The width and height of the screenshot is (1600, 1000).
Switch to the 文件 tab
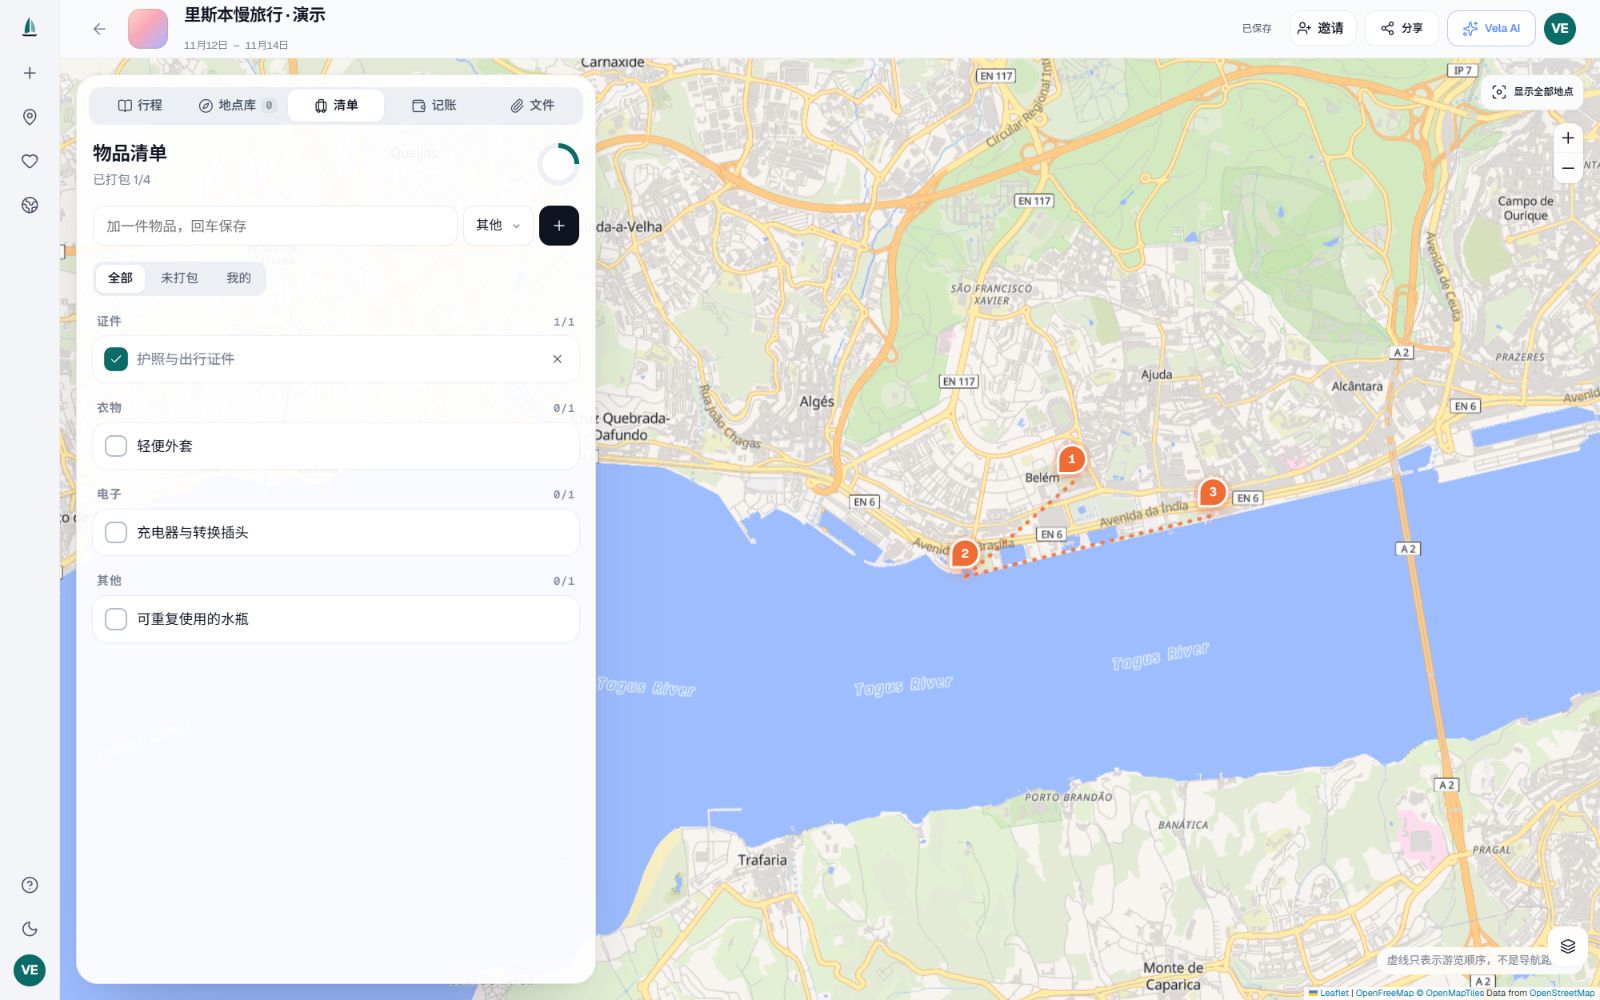[532, 105]
